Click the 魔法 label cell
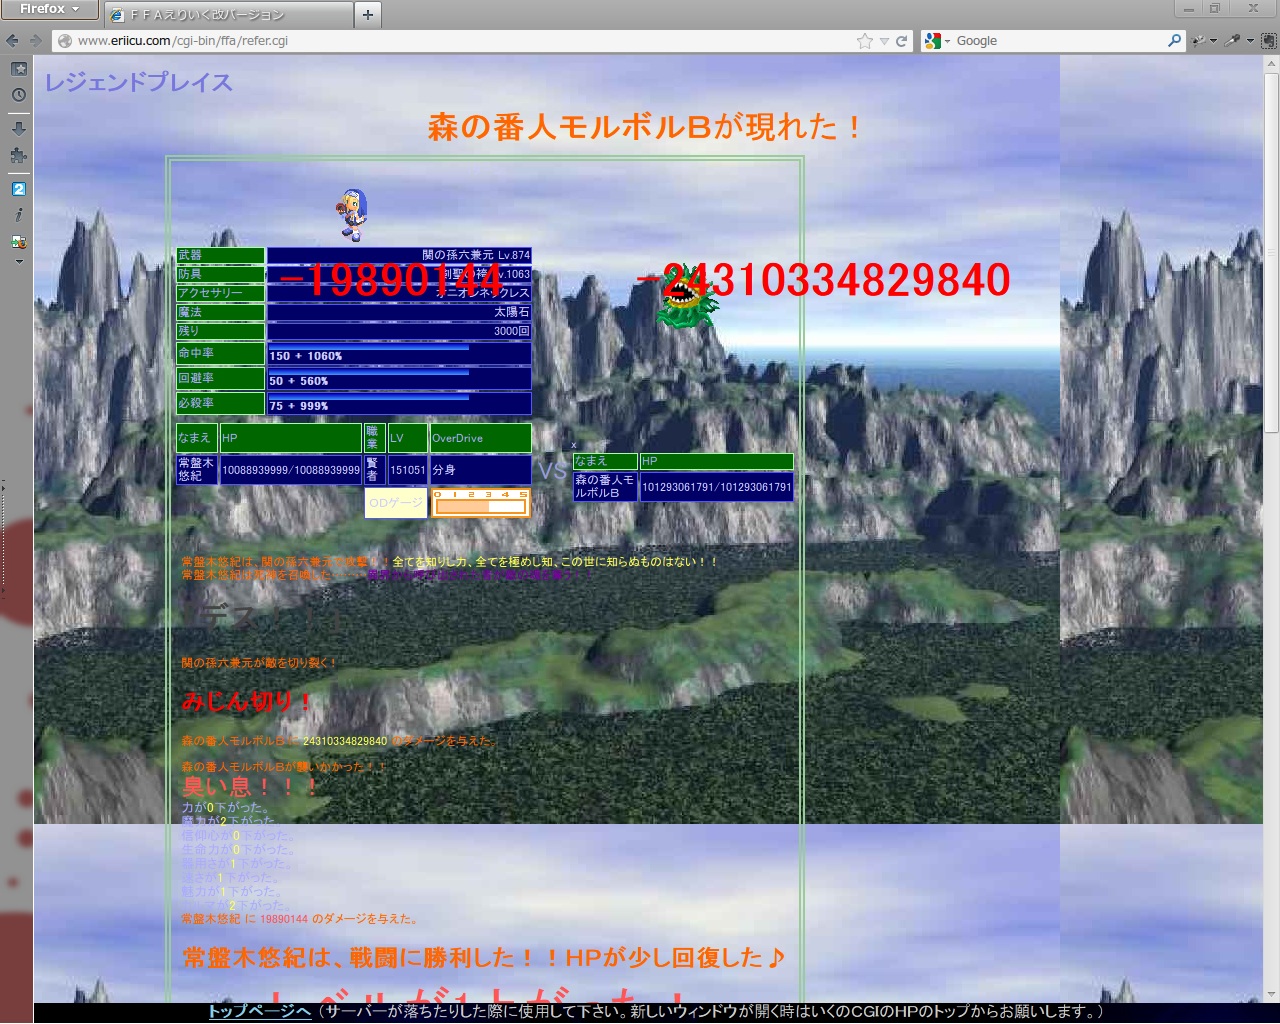This screenshot has width=1280, height=1024. (x=220, y=312)
